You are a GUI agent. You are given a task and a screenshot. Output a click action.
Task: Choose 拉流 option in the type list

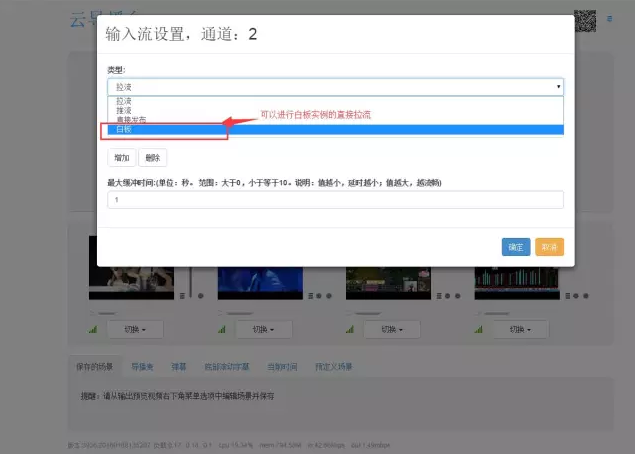pos(335,101)
